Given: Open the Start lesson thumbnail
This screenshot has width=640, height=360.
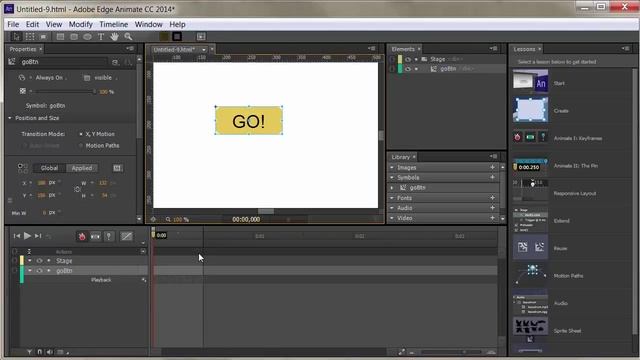Looking at the screenshot, I should pyautogui.click(x=530, y=81).
